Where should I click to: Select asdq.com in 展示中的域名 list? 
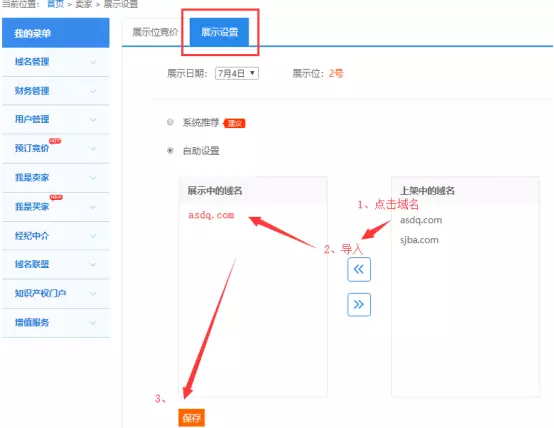(211, 215)
